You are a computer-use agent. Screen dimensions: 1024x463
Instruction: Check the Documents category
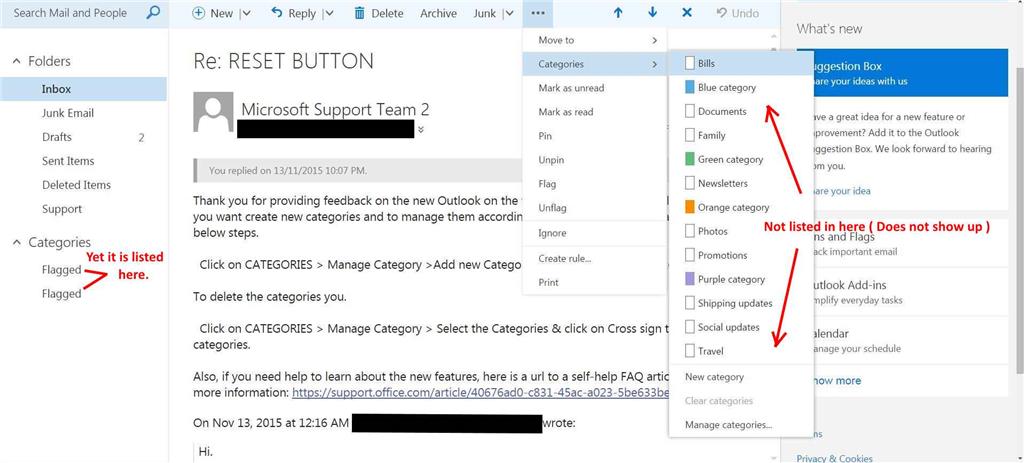(x=690, y=112)
